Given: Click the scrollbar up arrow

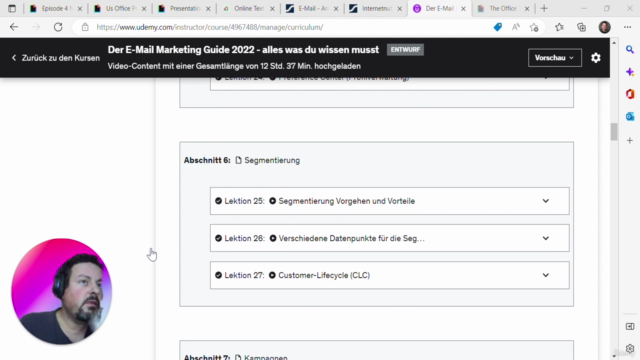Looking at the screenshot, I should pyautogui.click(x=614, y=42).
